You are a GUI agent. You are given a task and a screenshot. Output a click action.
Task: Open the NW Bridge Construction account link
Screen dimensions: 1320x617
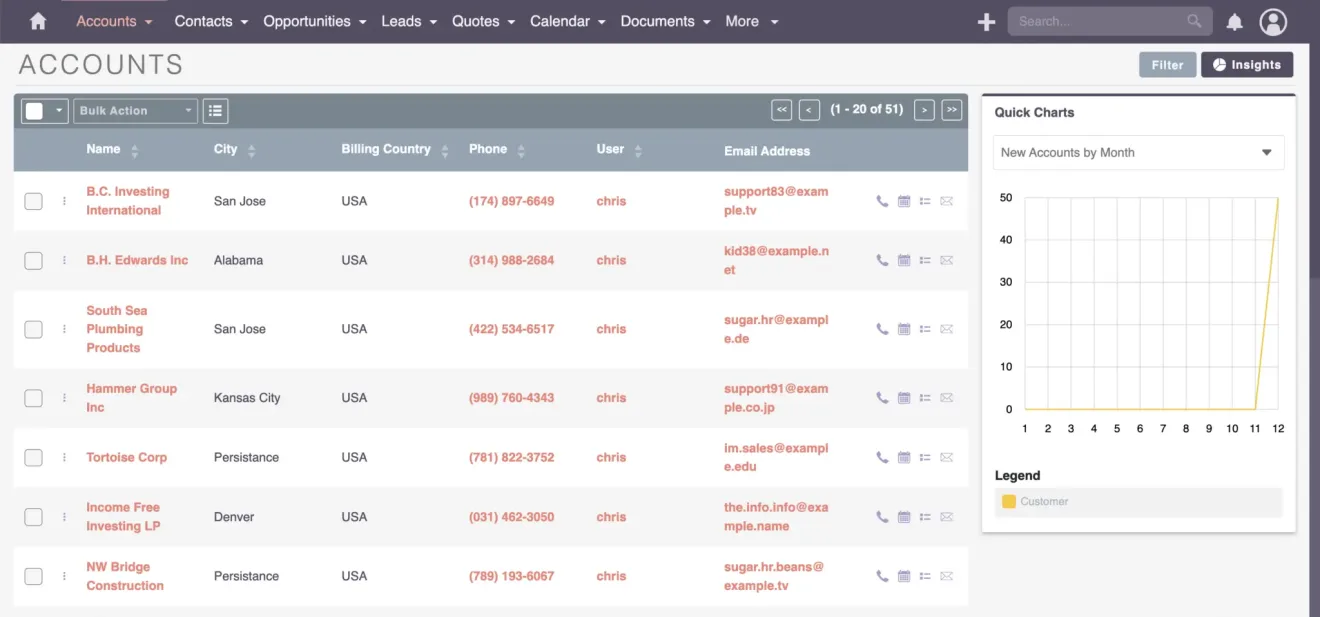124,576
